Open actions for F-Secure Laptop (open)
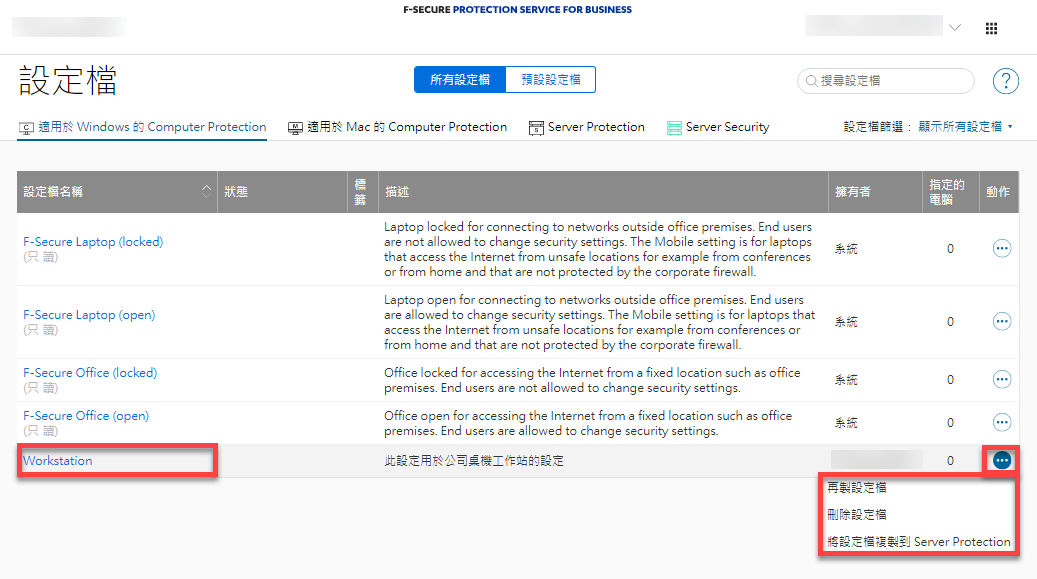Screen dimensions: 1037x579 pyautogui.click(x=1001, y=321)
